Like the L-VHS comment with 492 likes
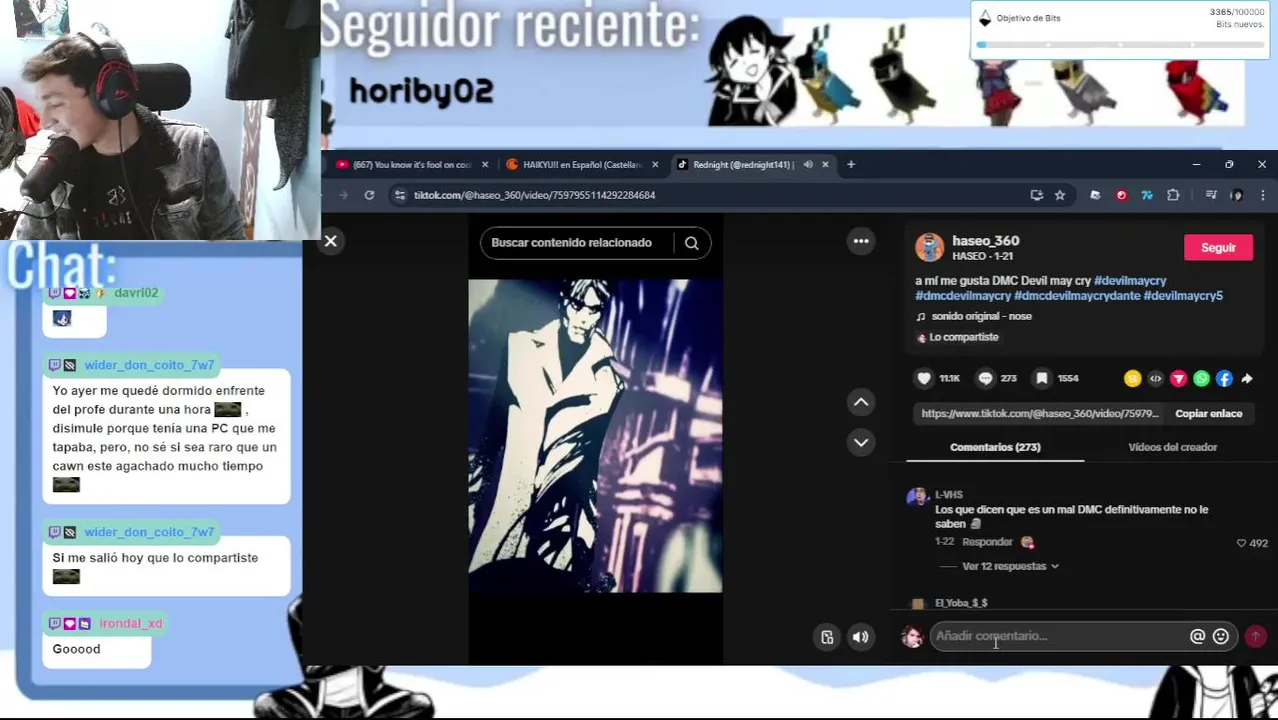The image size is (1278, 720). pyautogui.click(x=1241, y=543)
